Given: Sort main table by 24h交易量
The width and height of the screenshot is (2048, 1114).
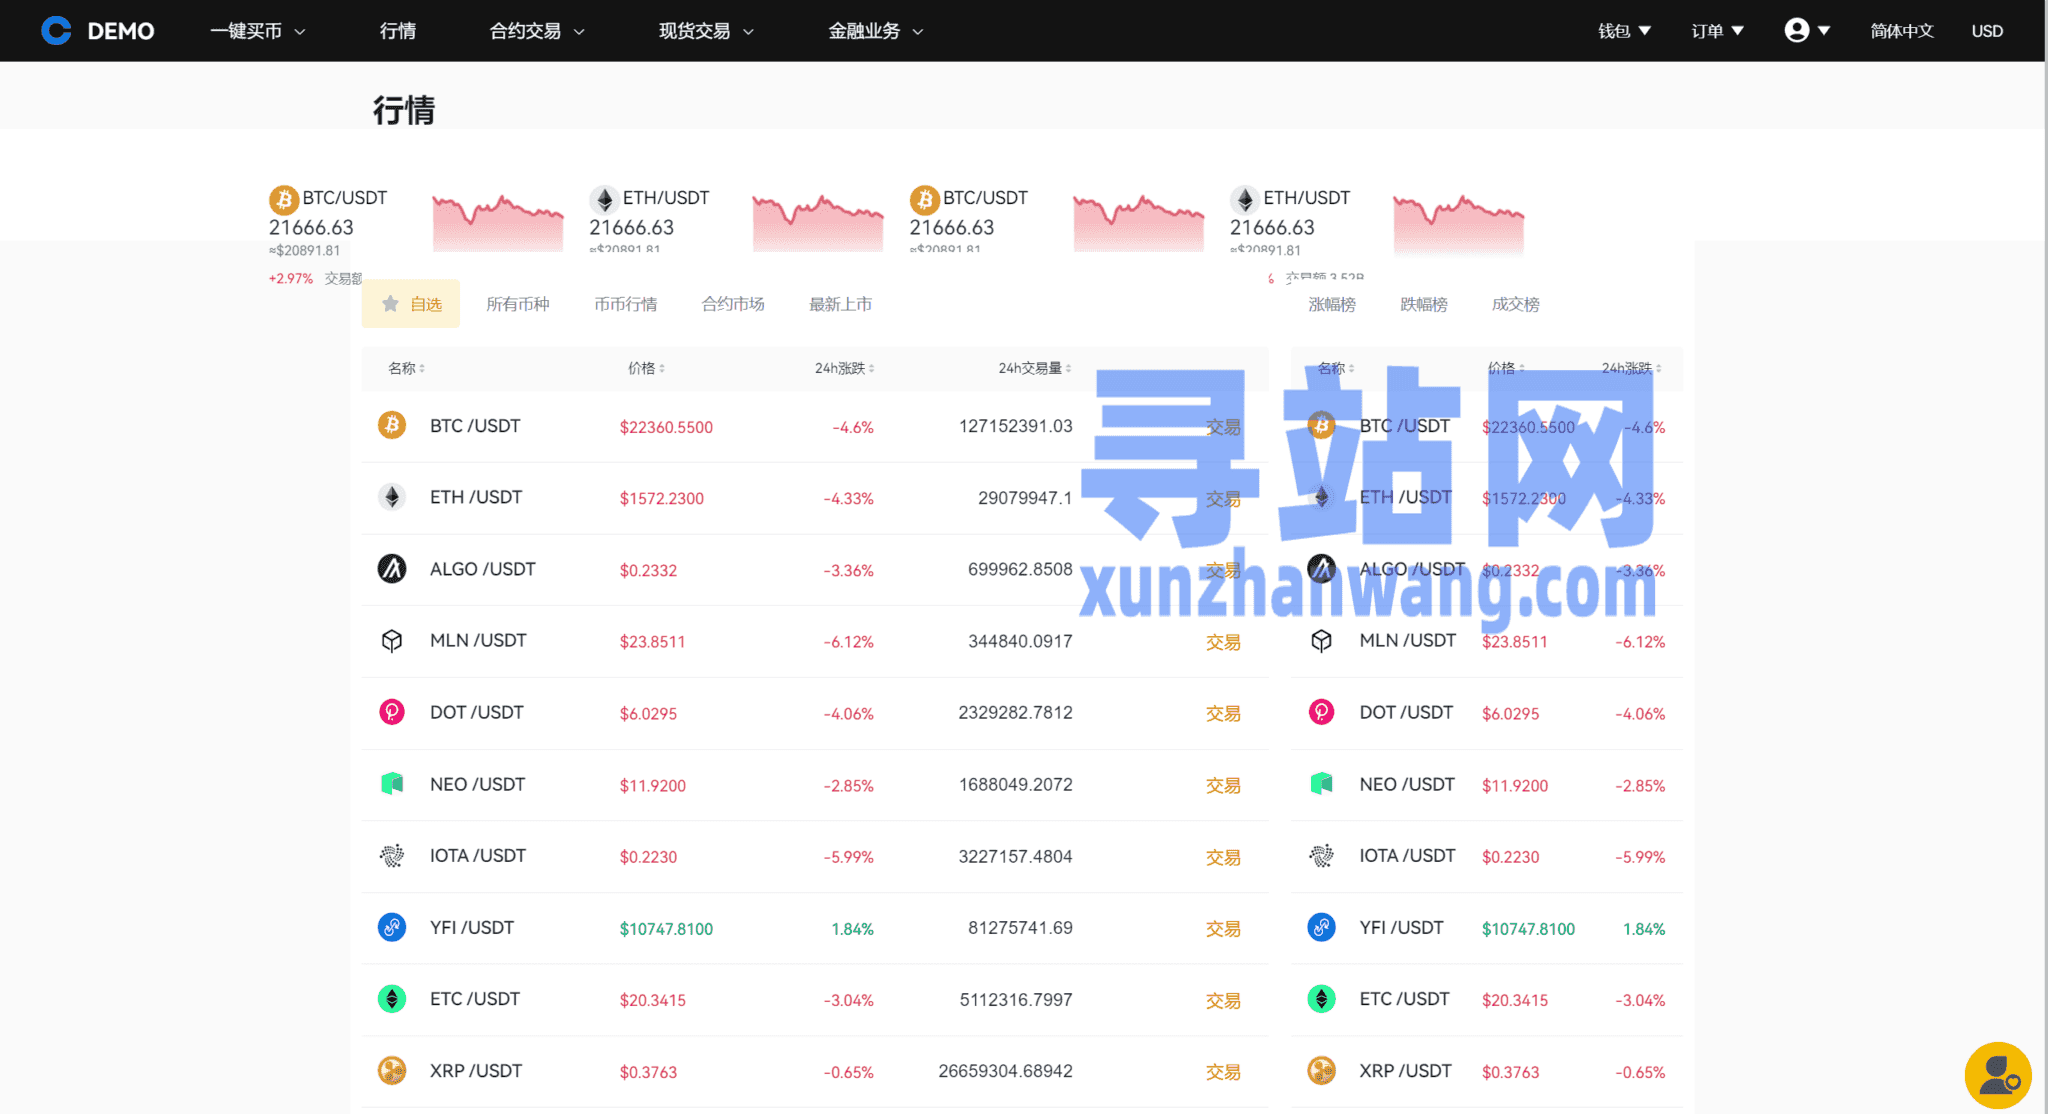Looking at the screenshot, I should click(x=1034, y=368).
